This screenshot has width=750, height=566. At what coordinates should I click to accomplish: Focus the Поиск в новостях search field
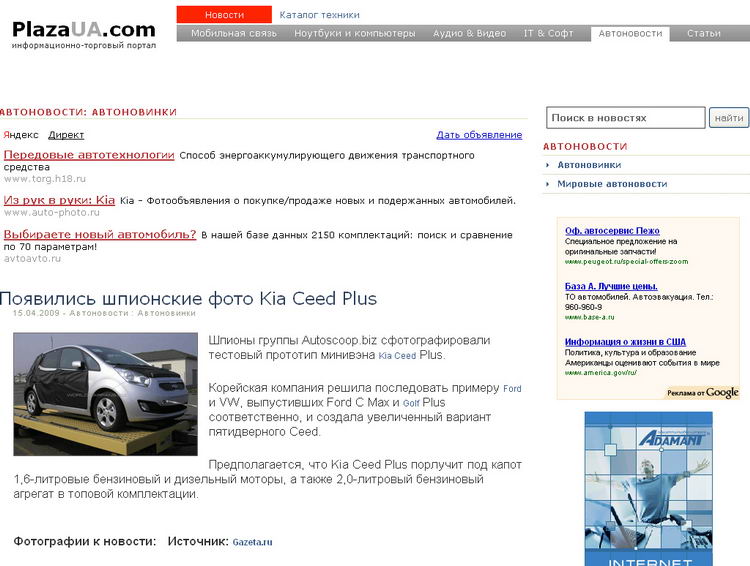626,118
